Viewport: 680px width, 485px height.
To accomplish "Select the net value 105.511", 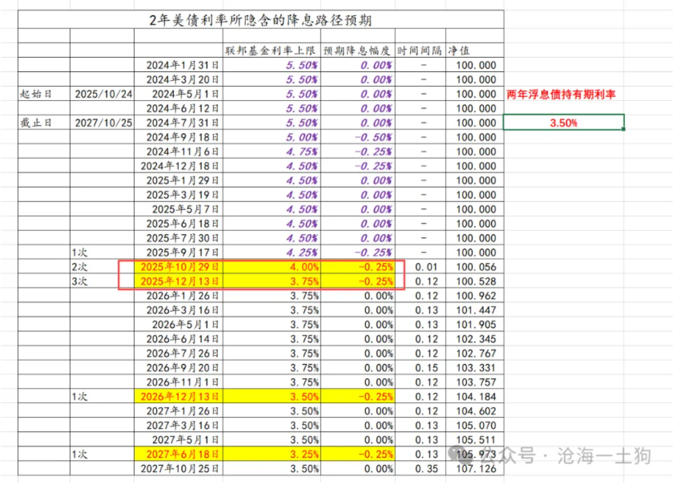I will point(474,439).
